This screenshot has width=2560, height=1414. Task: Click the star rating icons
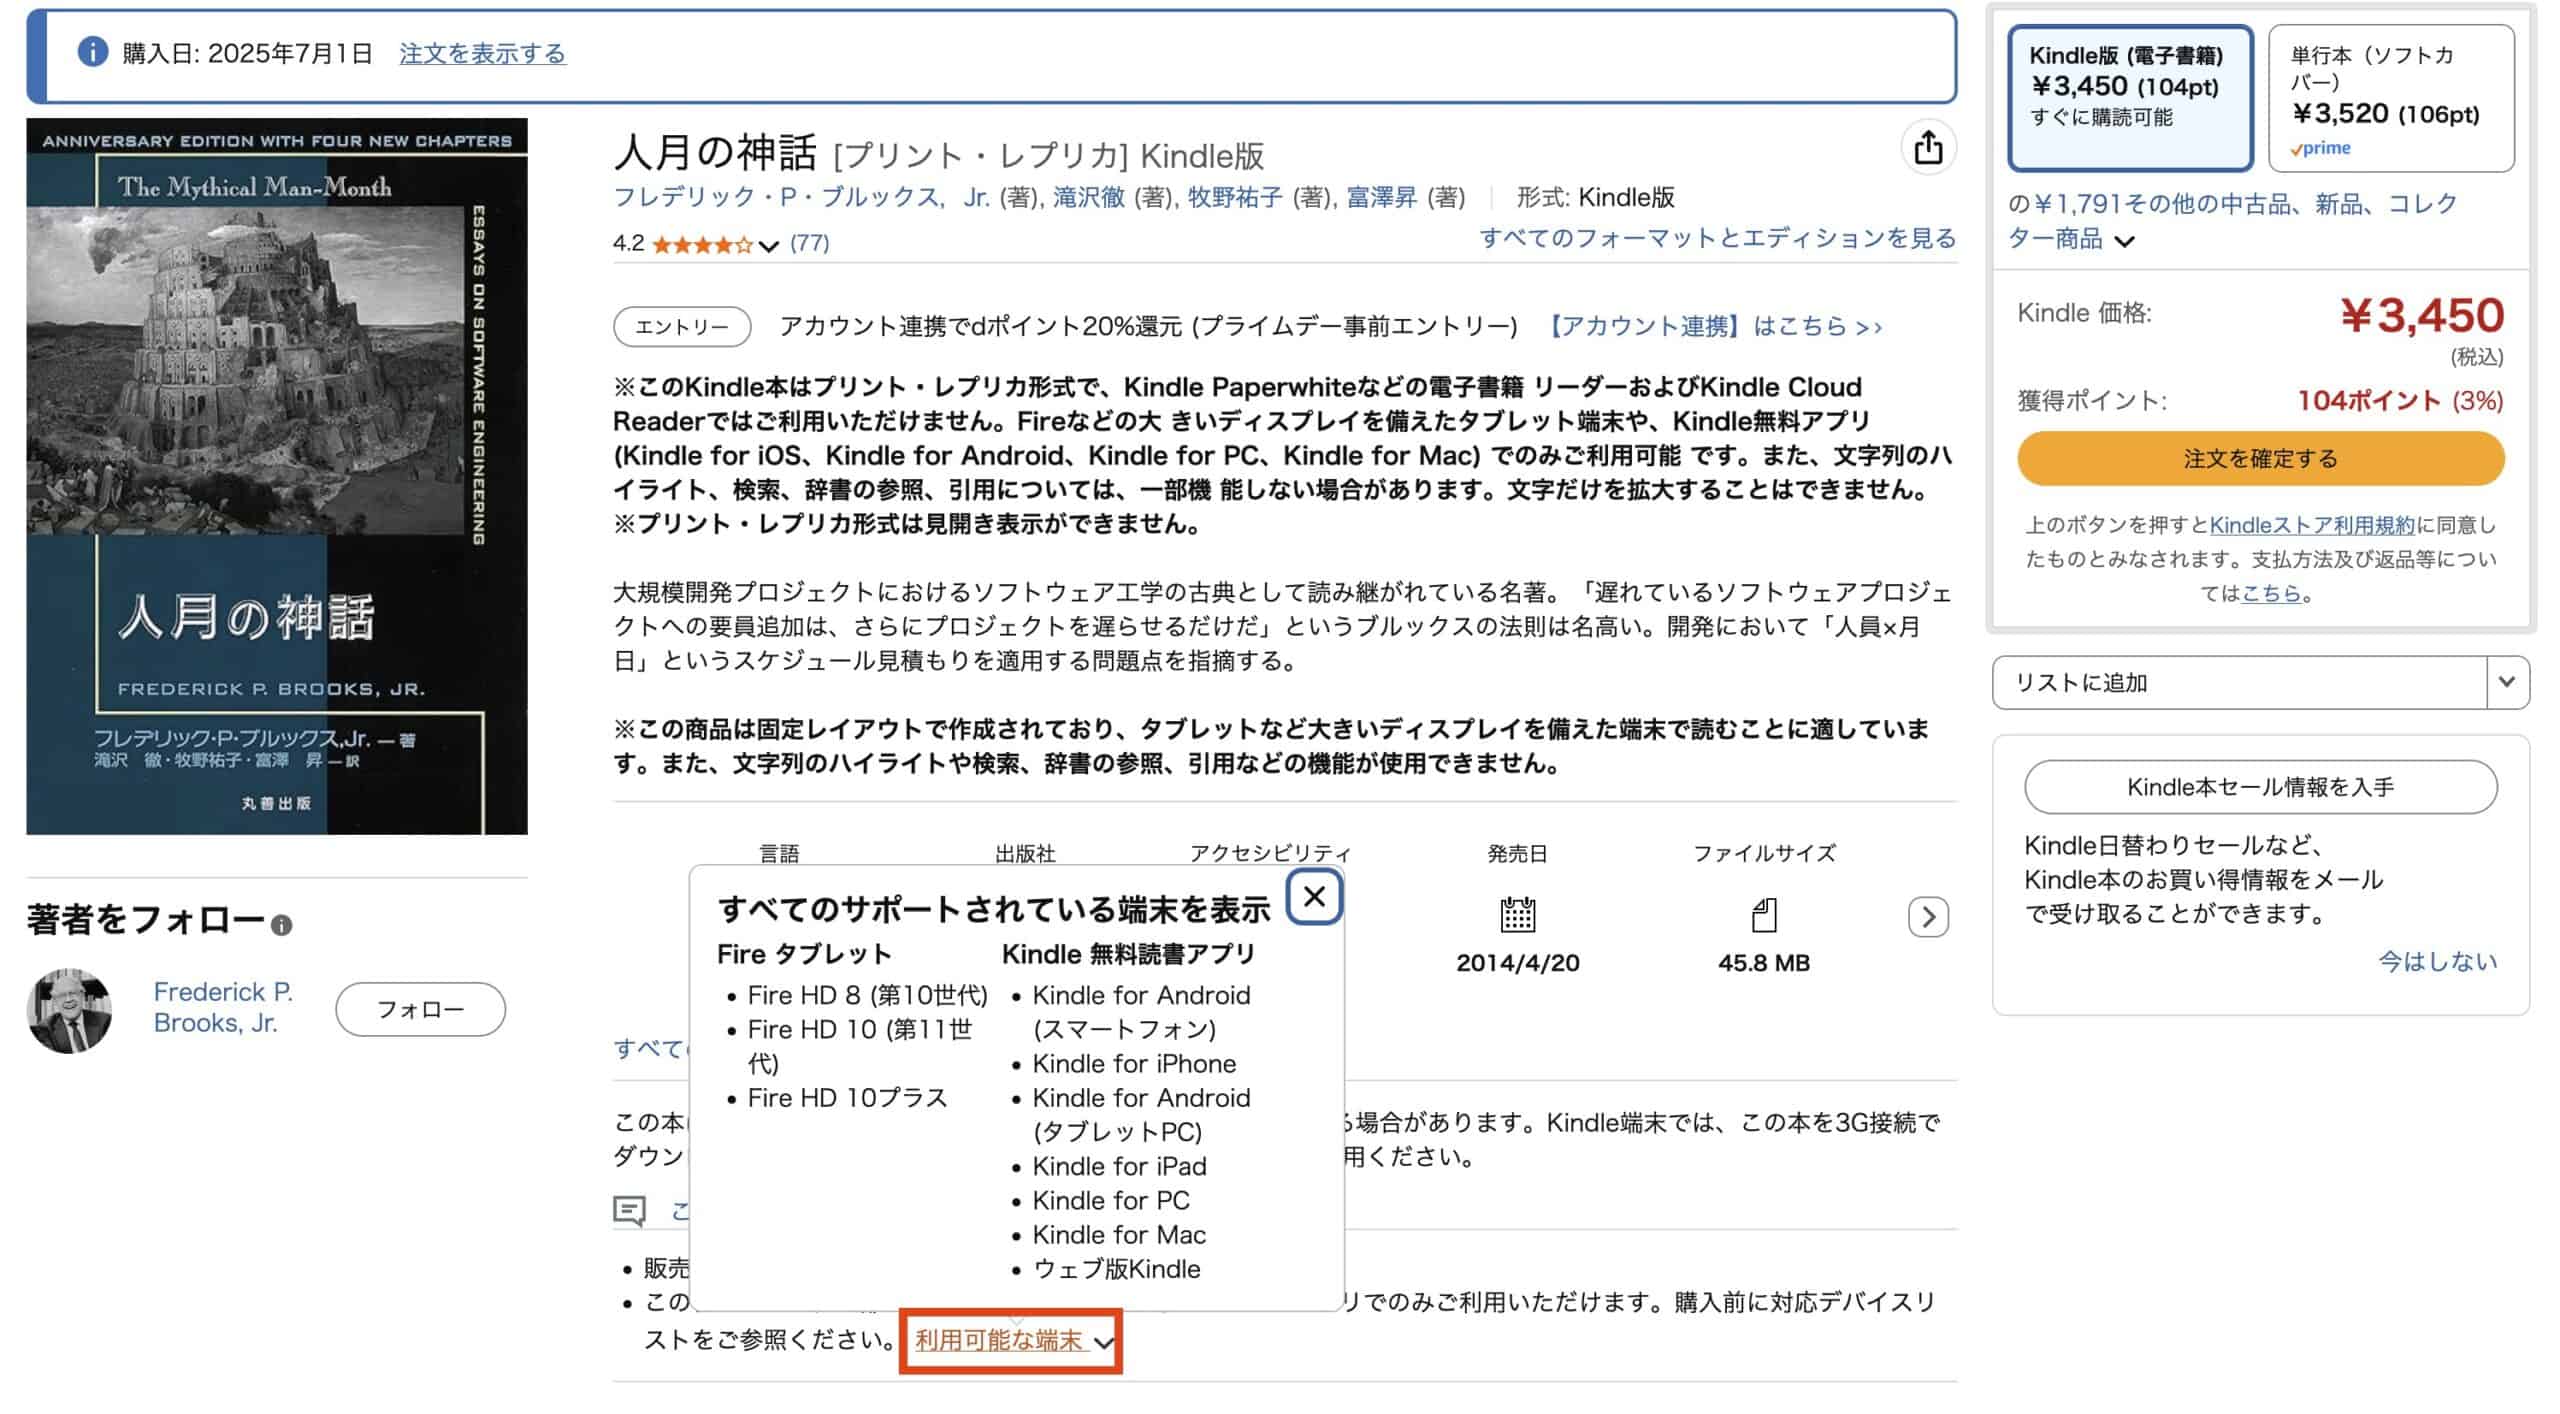click(702, 244)
